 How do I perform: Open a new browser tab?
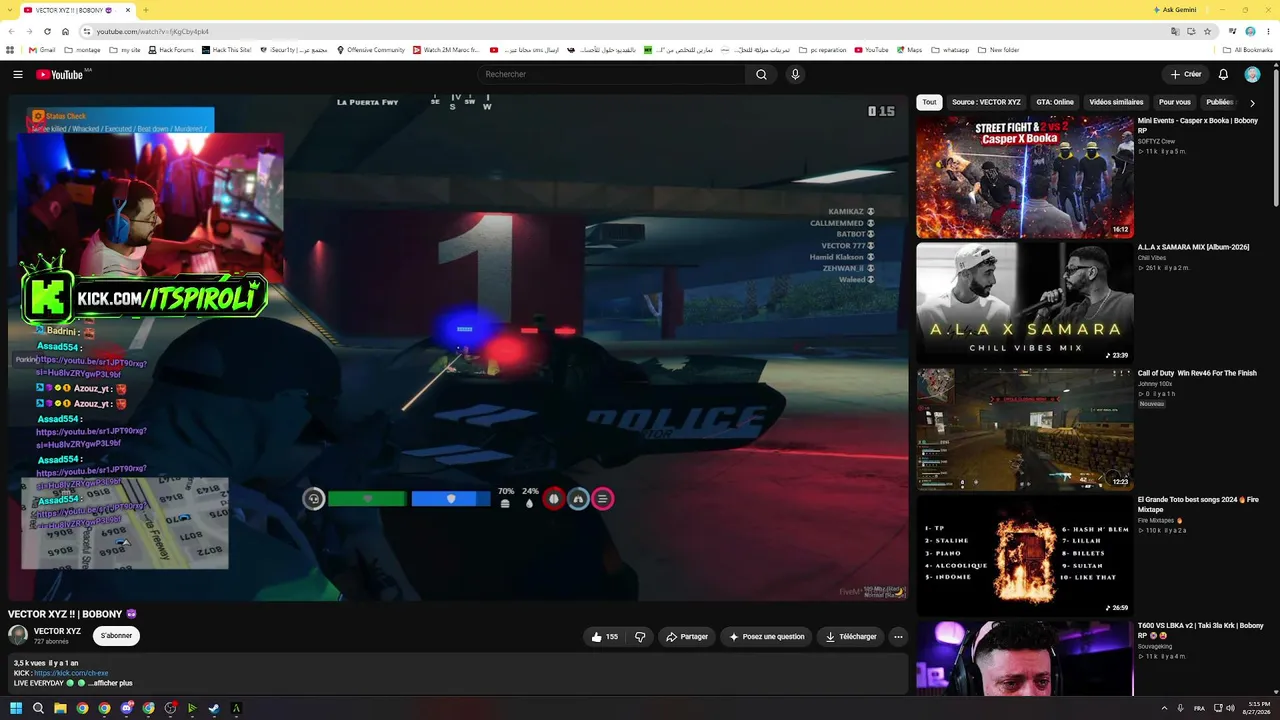[x=146, y=10]
